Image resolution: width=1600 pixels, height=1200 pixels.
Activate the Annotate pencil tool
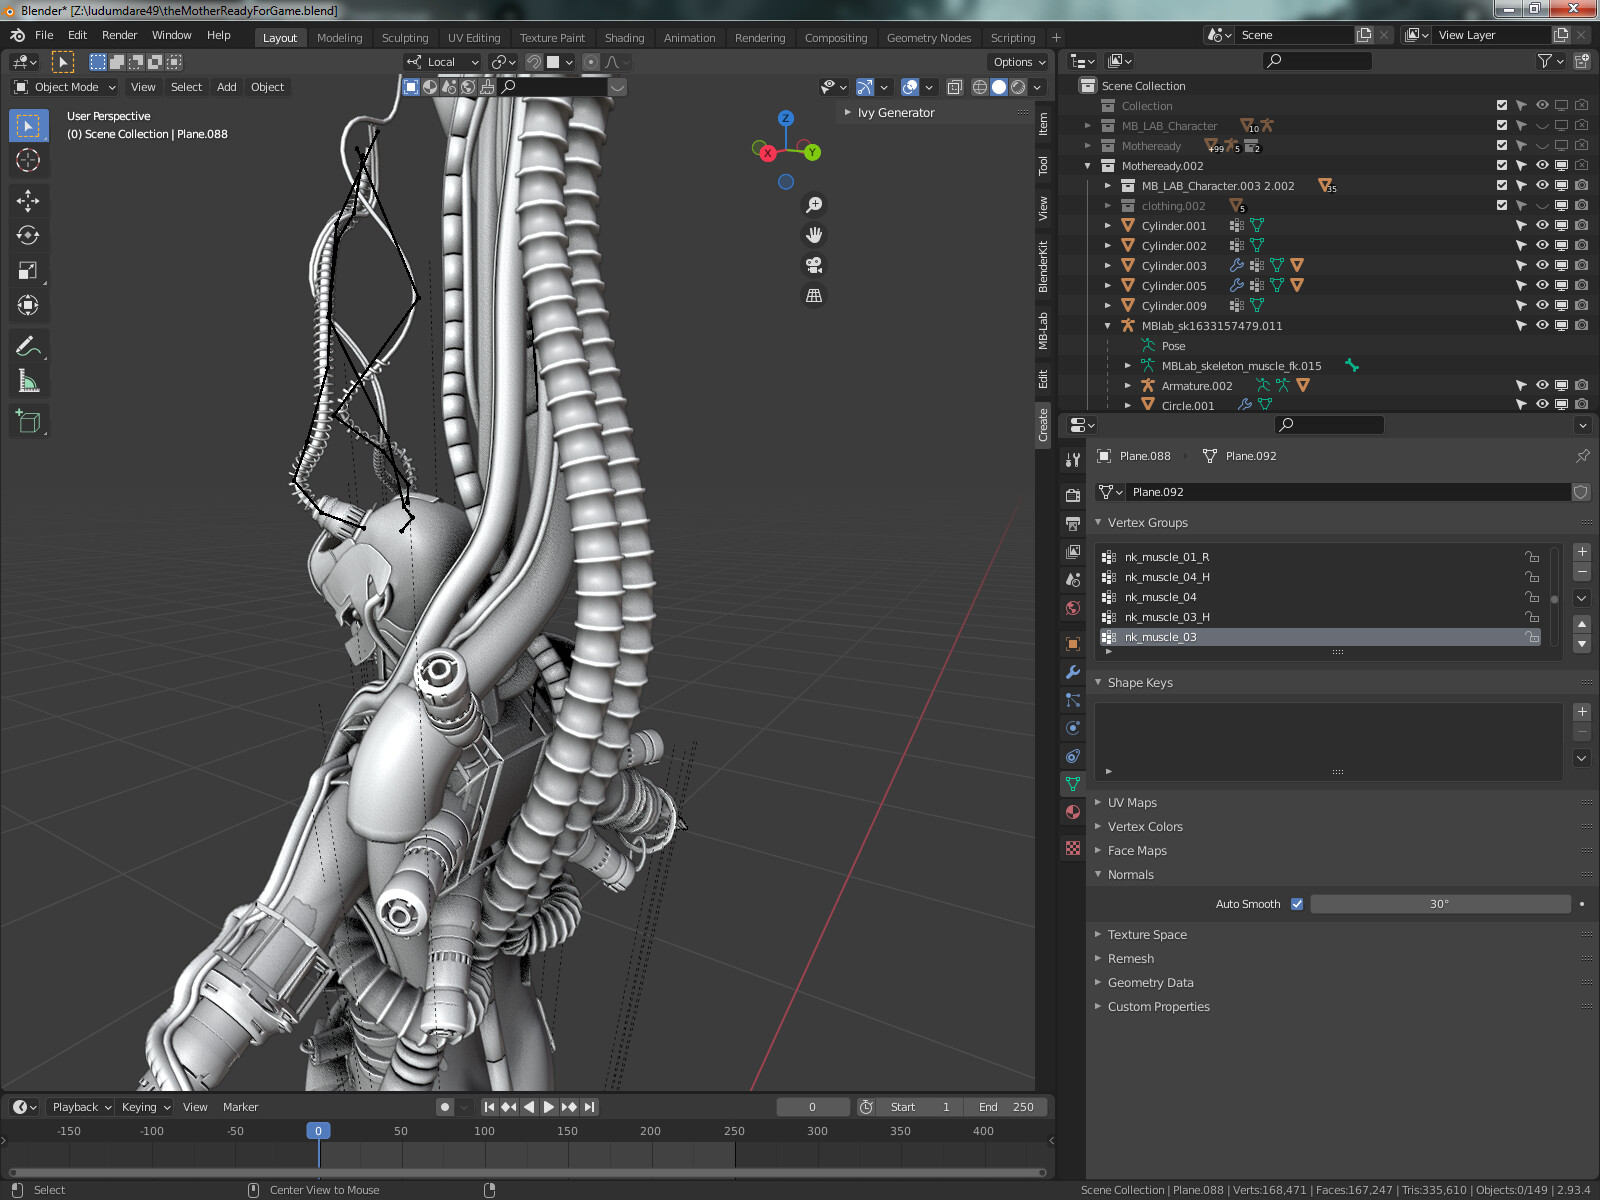[28, 347]
